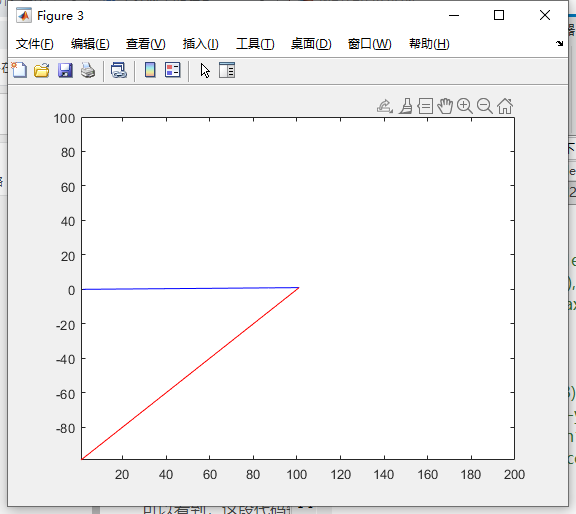This screenshot has height=514, width=576.
Task: Open the 工具(T) menu
Action: tap(255, 44)
